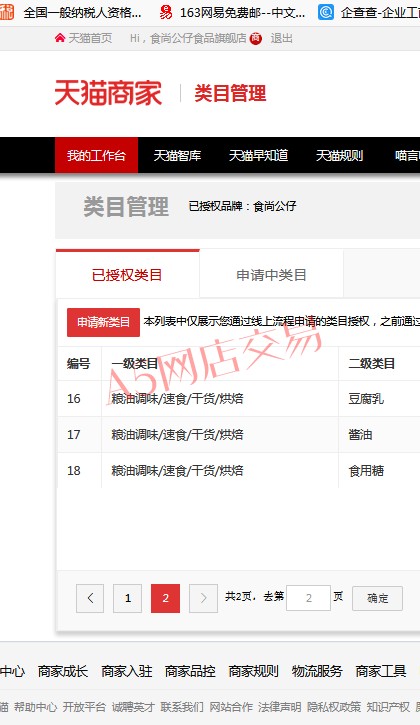
Task: Click the 确定 button
Action: [x=377, y=598]
